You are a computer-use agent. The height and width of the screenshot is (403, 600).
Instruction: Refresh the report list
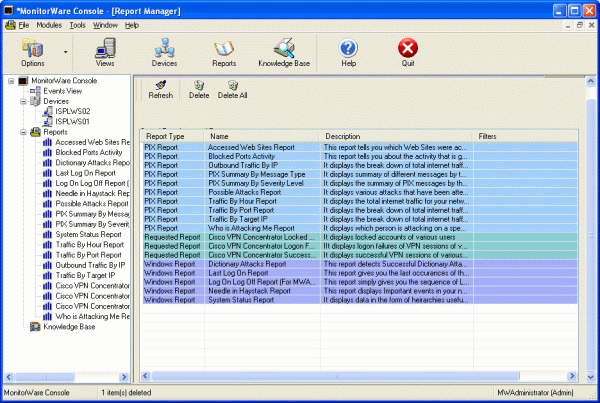[x=160, y=89]
